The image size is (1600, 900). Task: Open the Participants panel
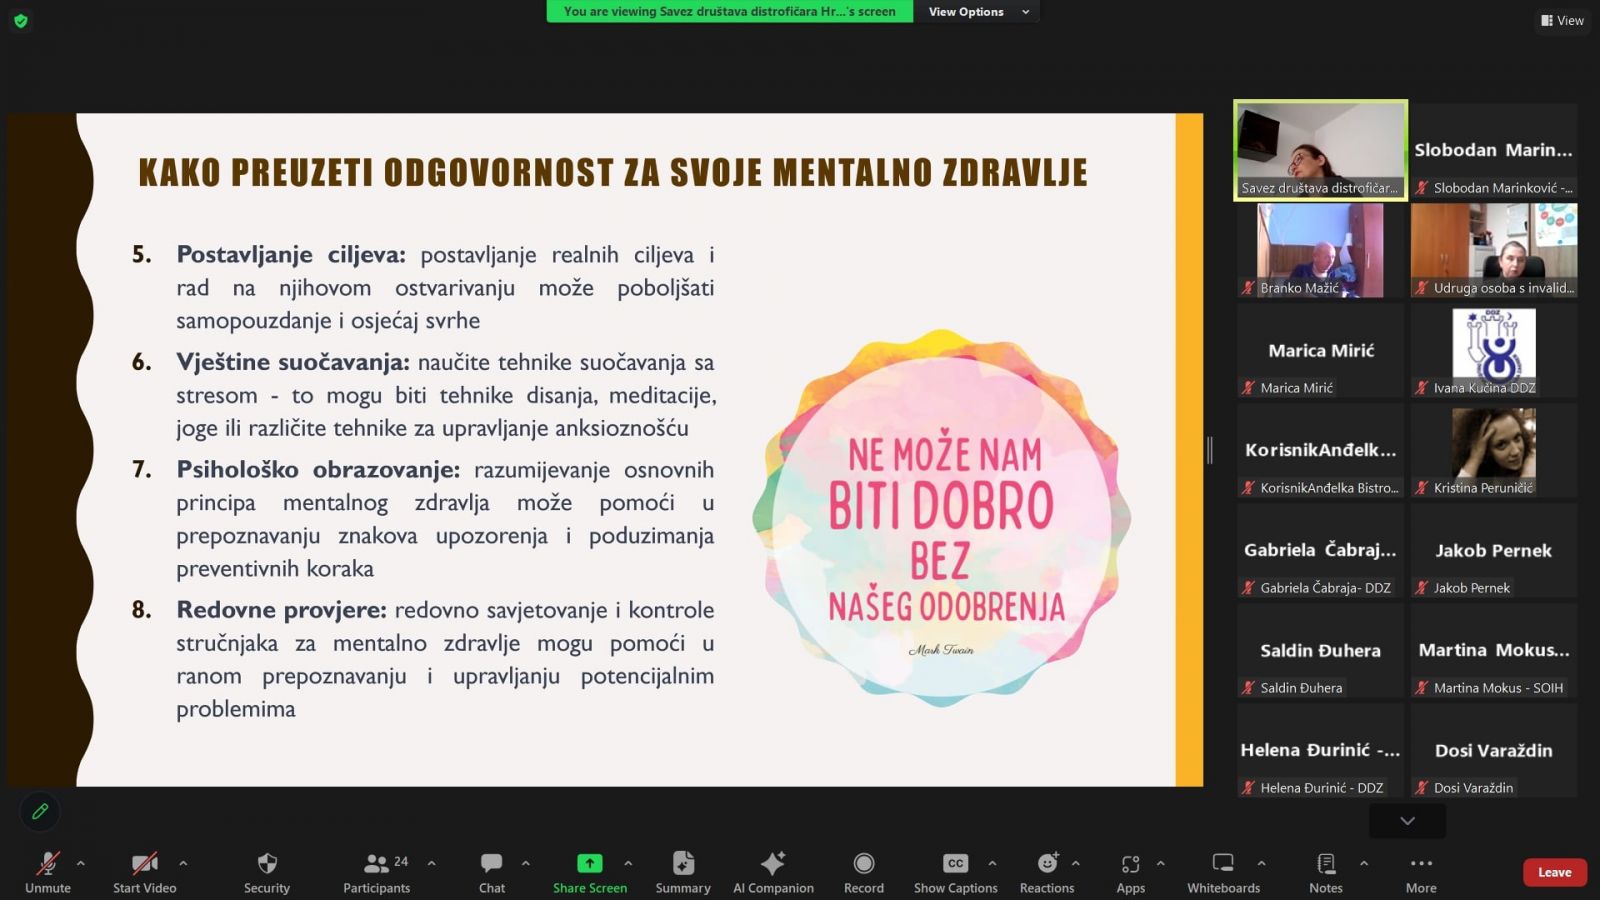click(377, 864)
